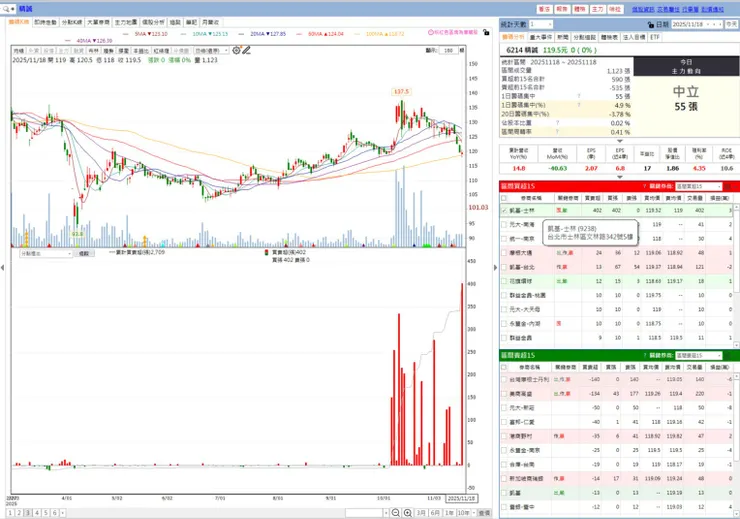Image resolution: width=740 pixels, height=519 pixels.
Task: Click the 買賣超 column header in buy table
Action: click(x=592, y=198)
